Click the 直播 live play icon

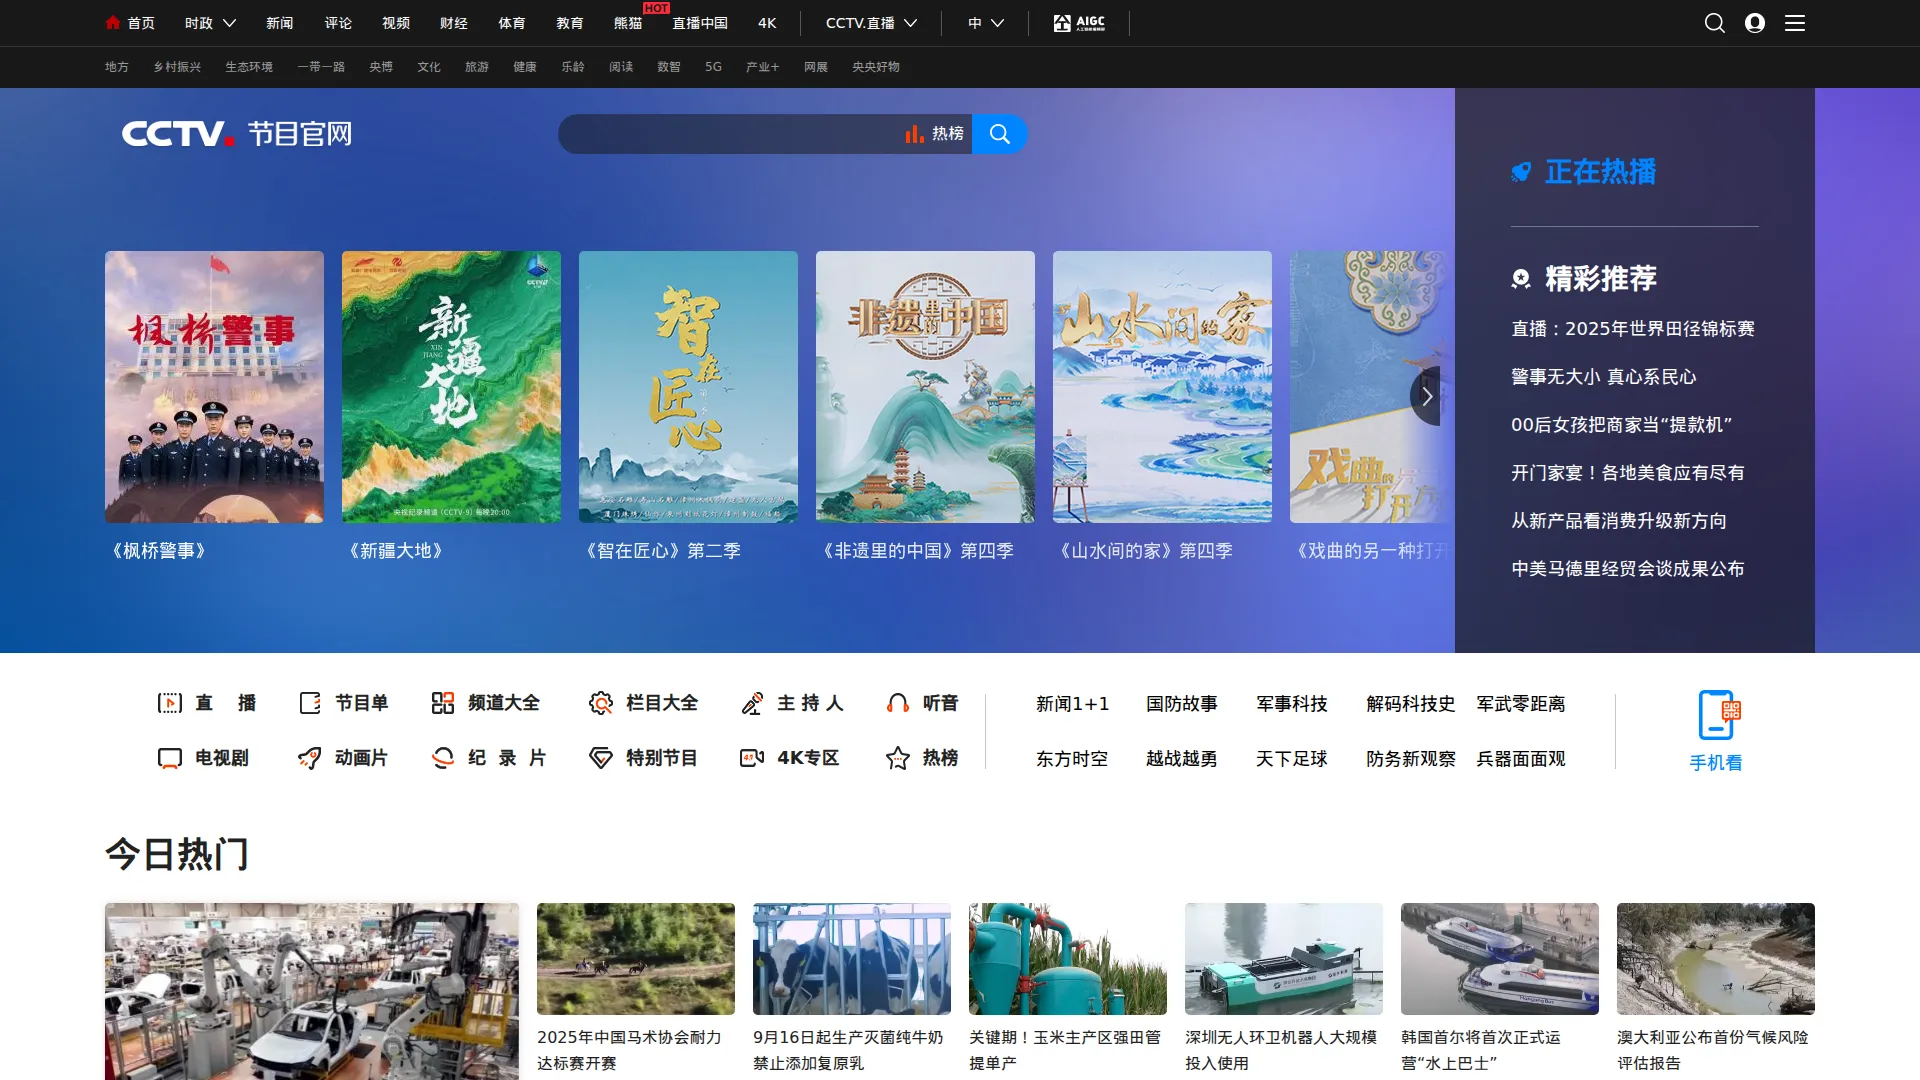169,703
